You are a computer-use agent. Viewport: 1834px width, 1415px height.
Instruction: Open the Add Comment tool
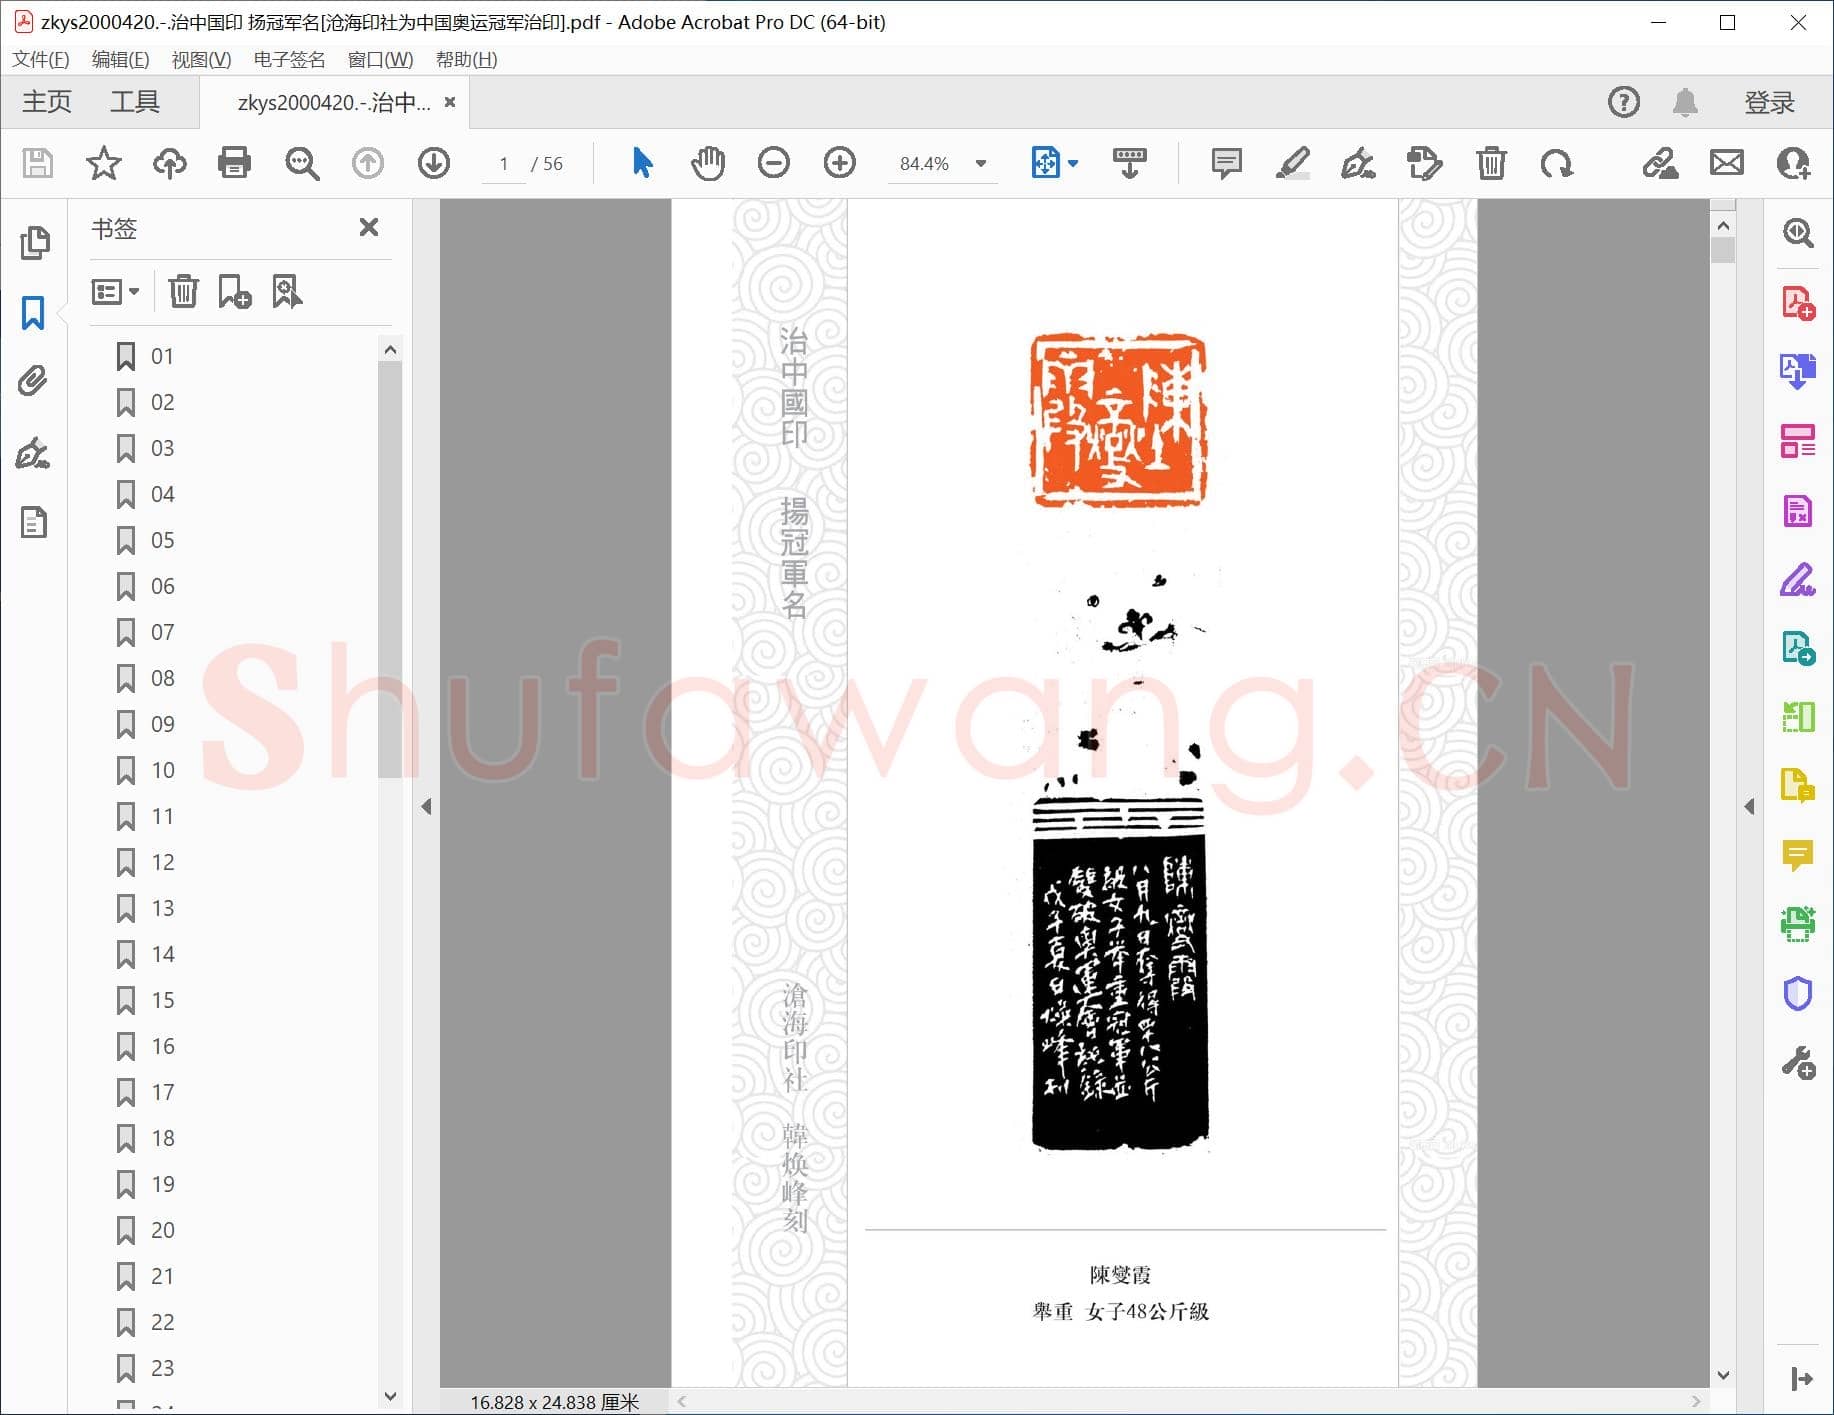pyautogui.click(x=1226, y=163)
